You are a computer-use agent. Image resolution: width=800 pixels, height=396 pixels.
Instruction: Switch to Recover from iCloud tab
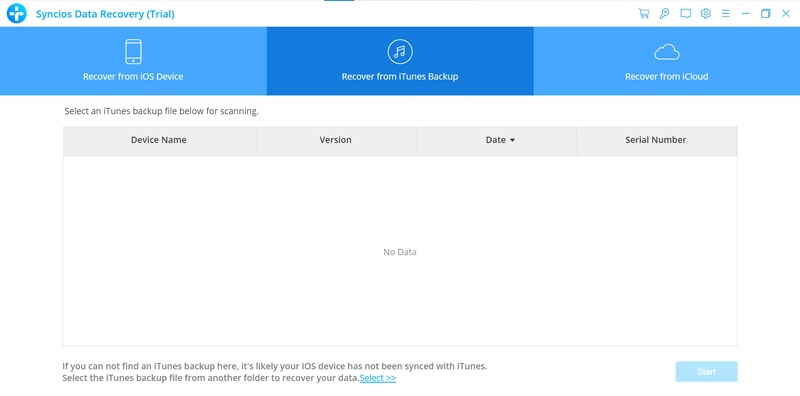click(x=667, y=61)
